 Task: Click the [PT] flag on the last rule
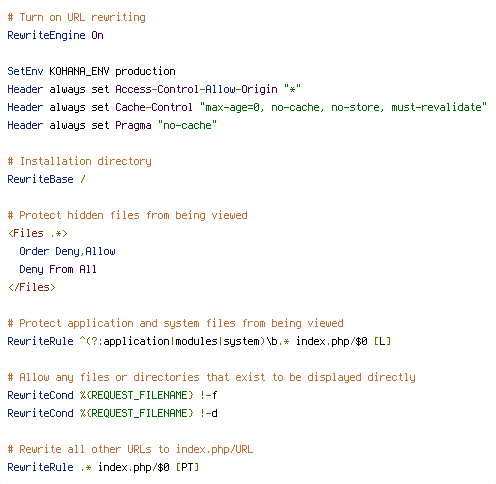click(187, 467)
